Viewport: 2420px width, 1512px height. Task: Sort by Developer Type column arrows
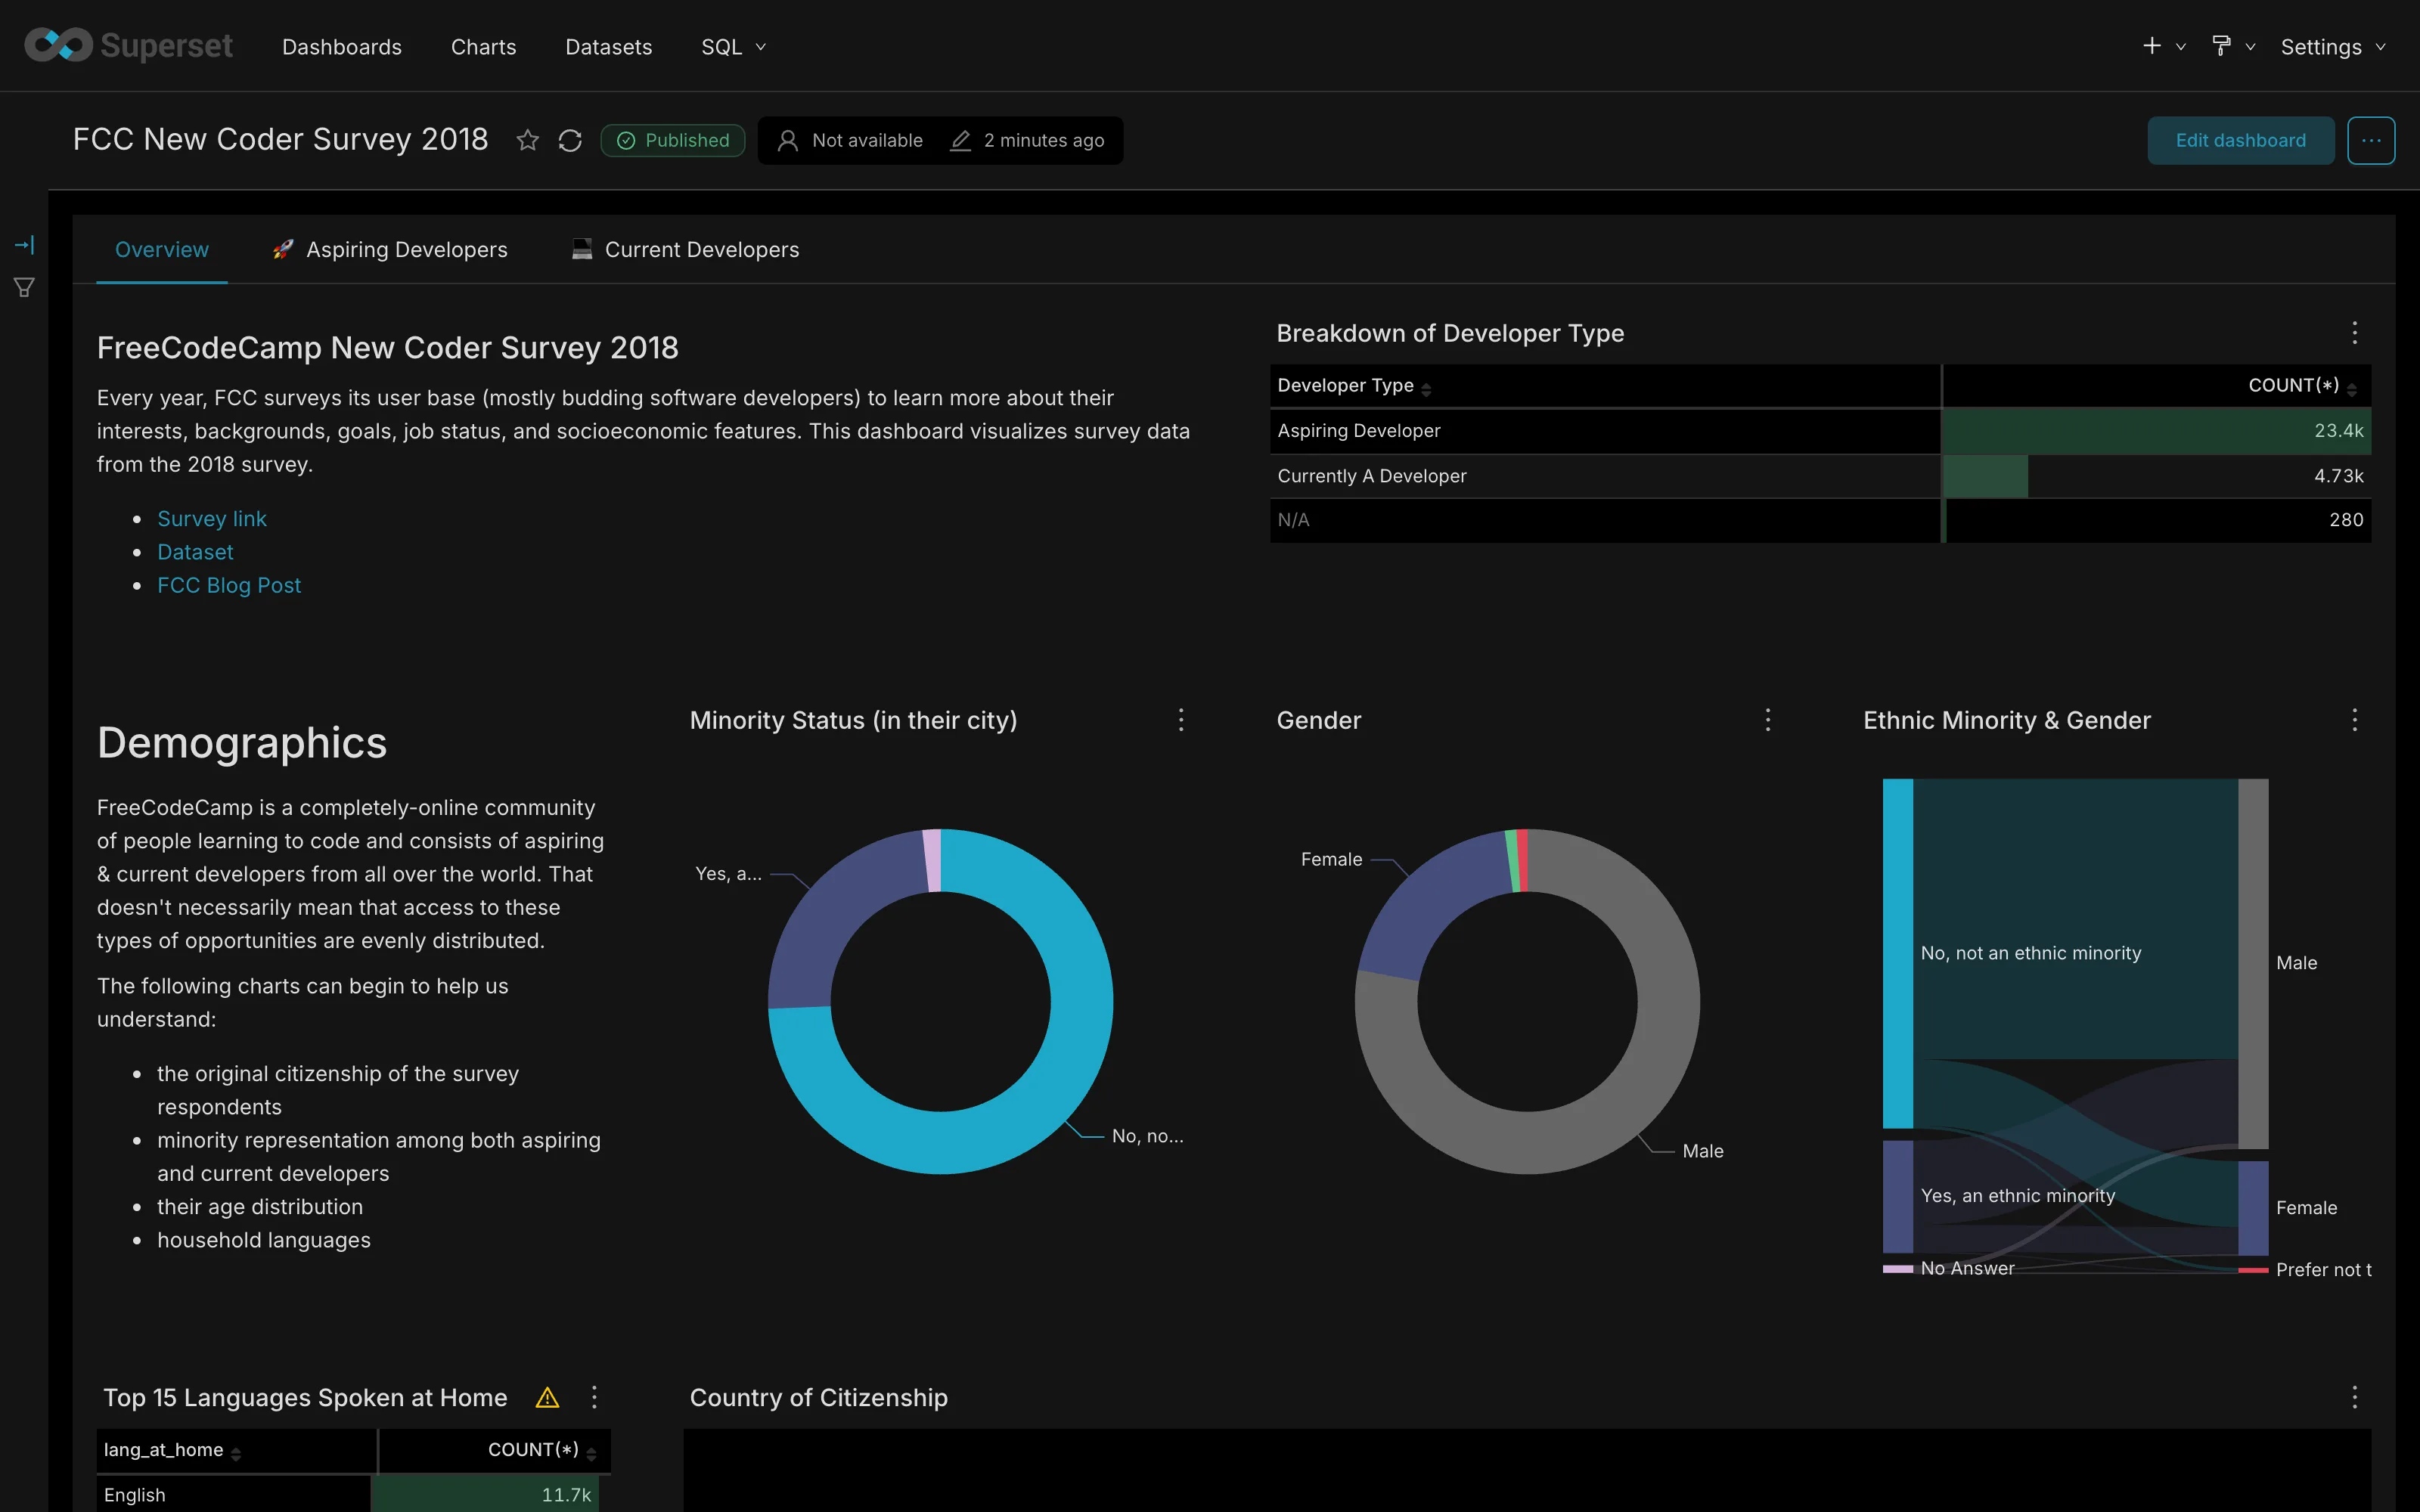click(1426, 389)
